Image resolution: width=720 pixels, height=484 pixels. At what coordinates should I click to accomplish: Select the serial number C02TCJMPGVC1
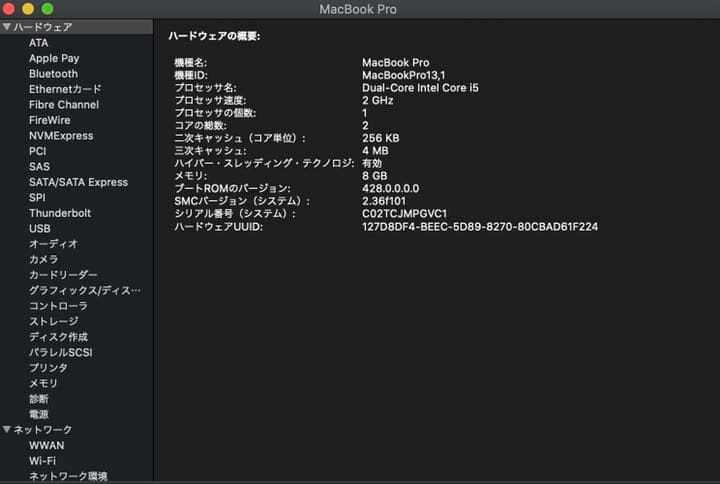404,214
